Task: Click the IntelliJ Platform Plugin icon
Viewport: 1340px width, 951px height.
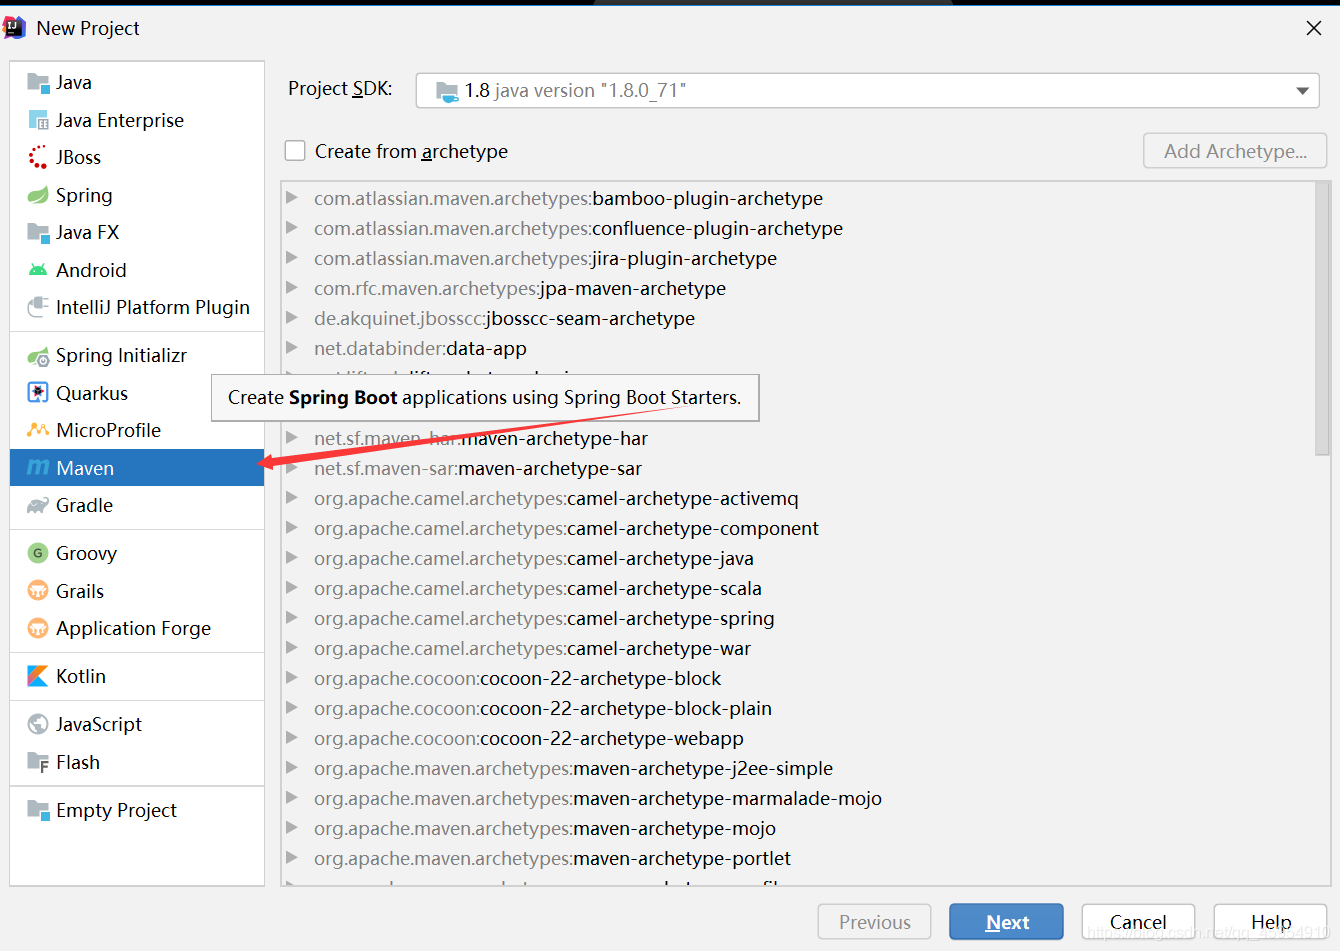Action: [38, 308]
